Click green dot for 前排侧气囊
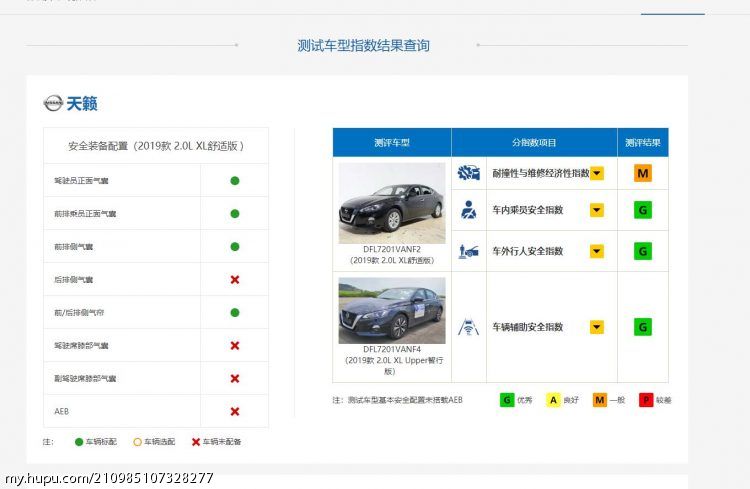750x489 pixels. 234,246
